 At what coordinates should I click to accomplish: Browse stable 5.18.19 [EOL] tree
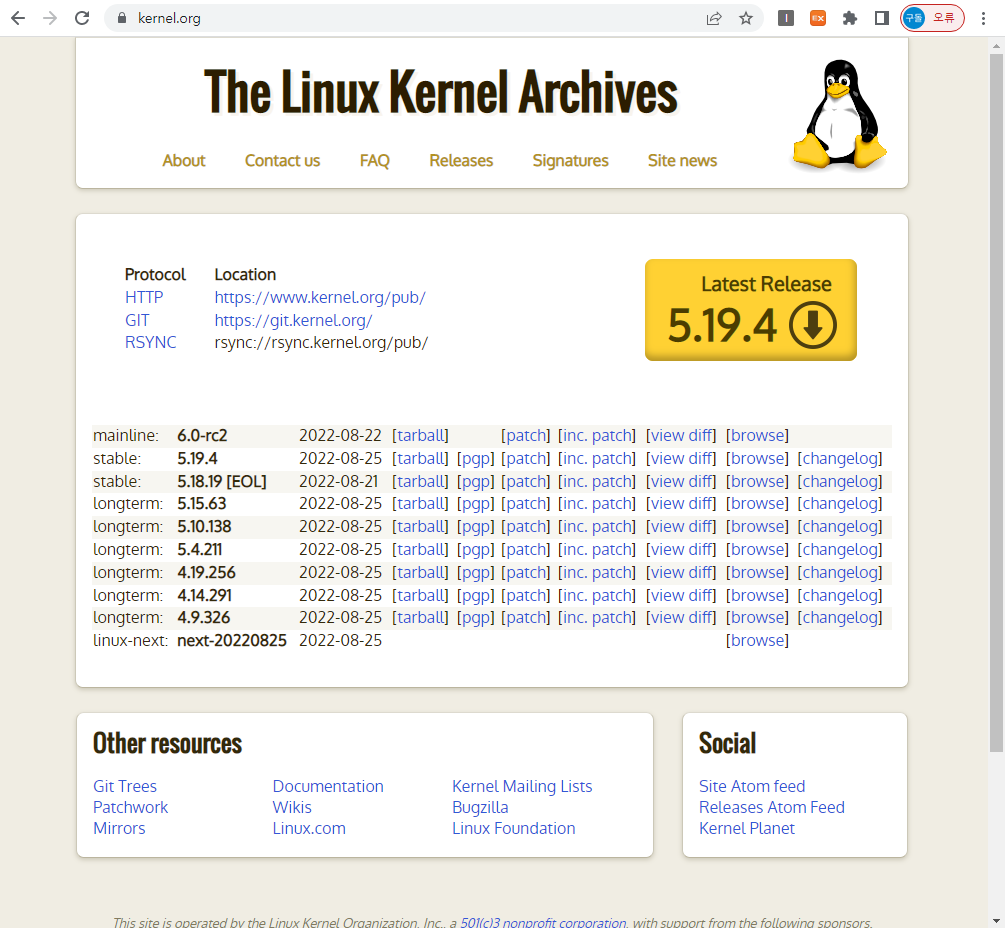point(758,481)
